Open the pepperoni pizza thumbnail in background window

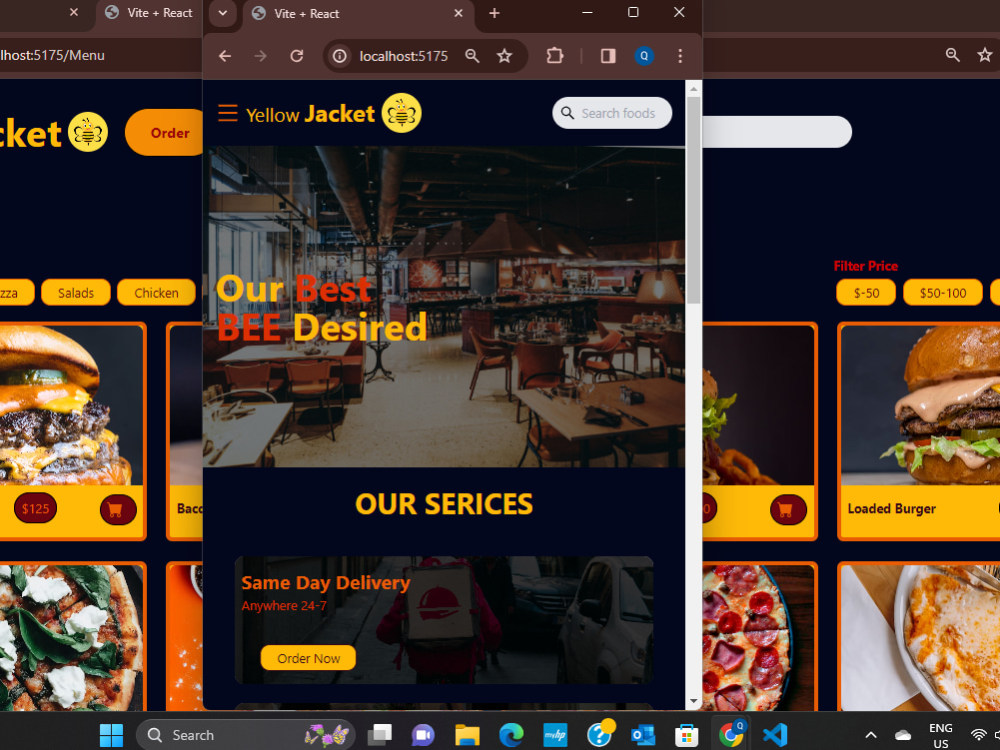click(759, 638)
